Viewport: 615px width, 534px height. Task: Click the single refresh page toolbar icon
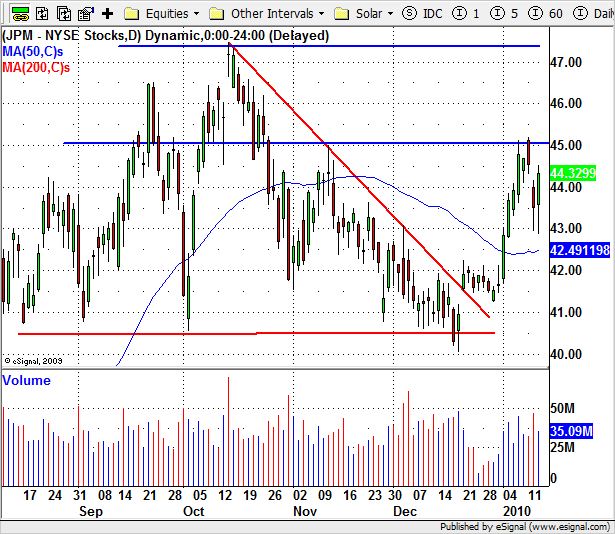42,14
